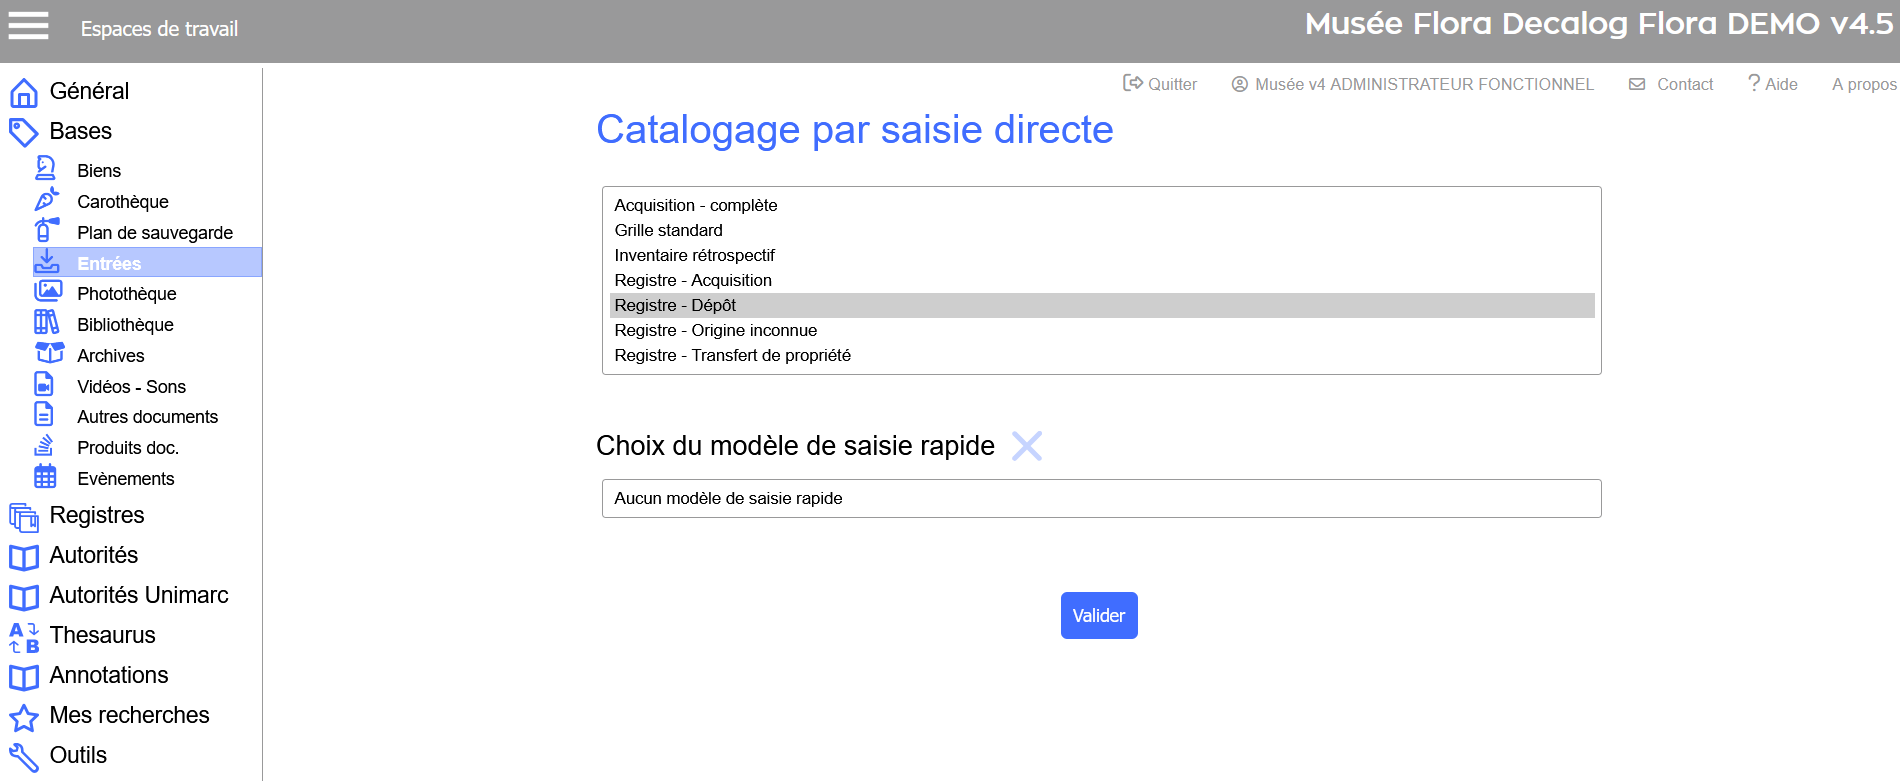The height and width of the screenshot is (781, 1900).
Task: Clear the saisie rapide model with X
Action: [x=1026, y=446]
